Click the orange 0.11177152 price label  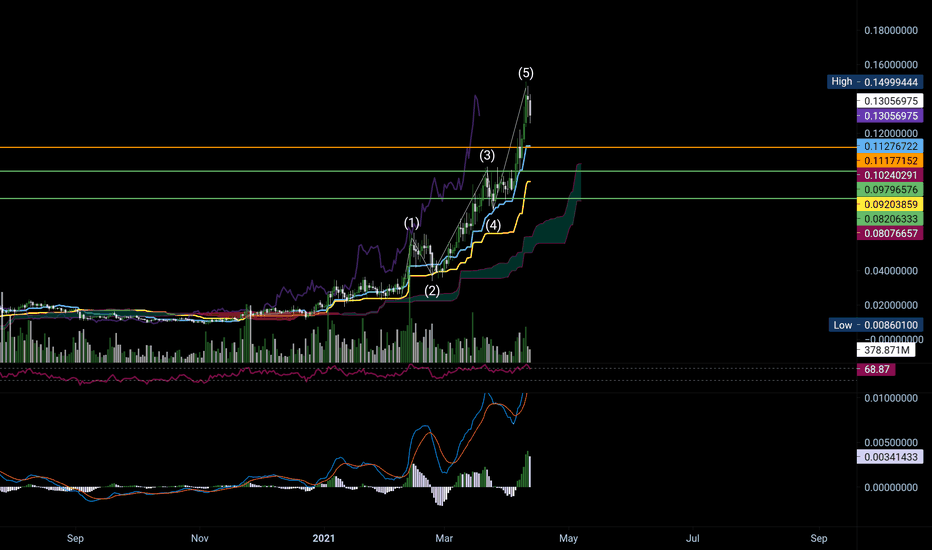coord(890,161)
